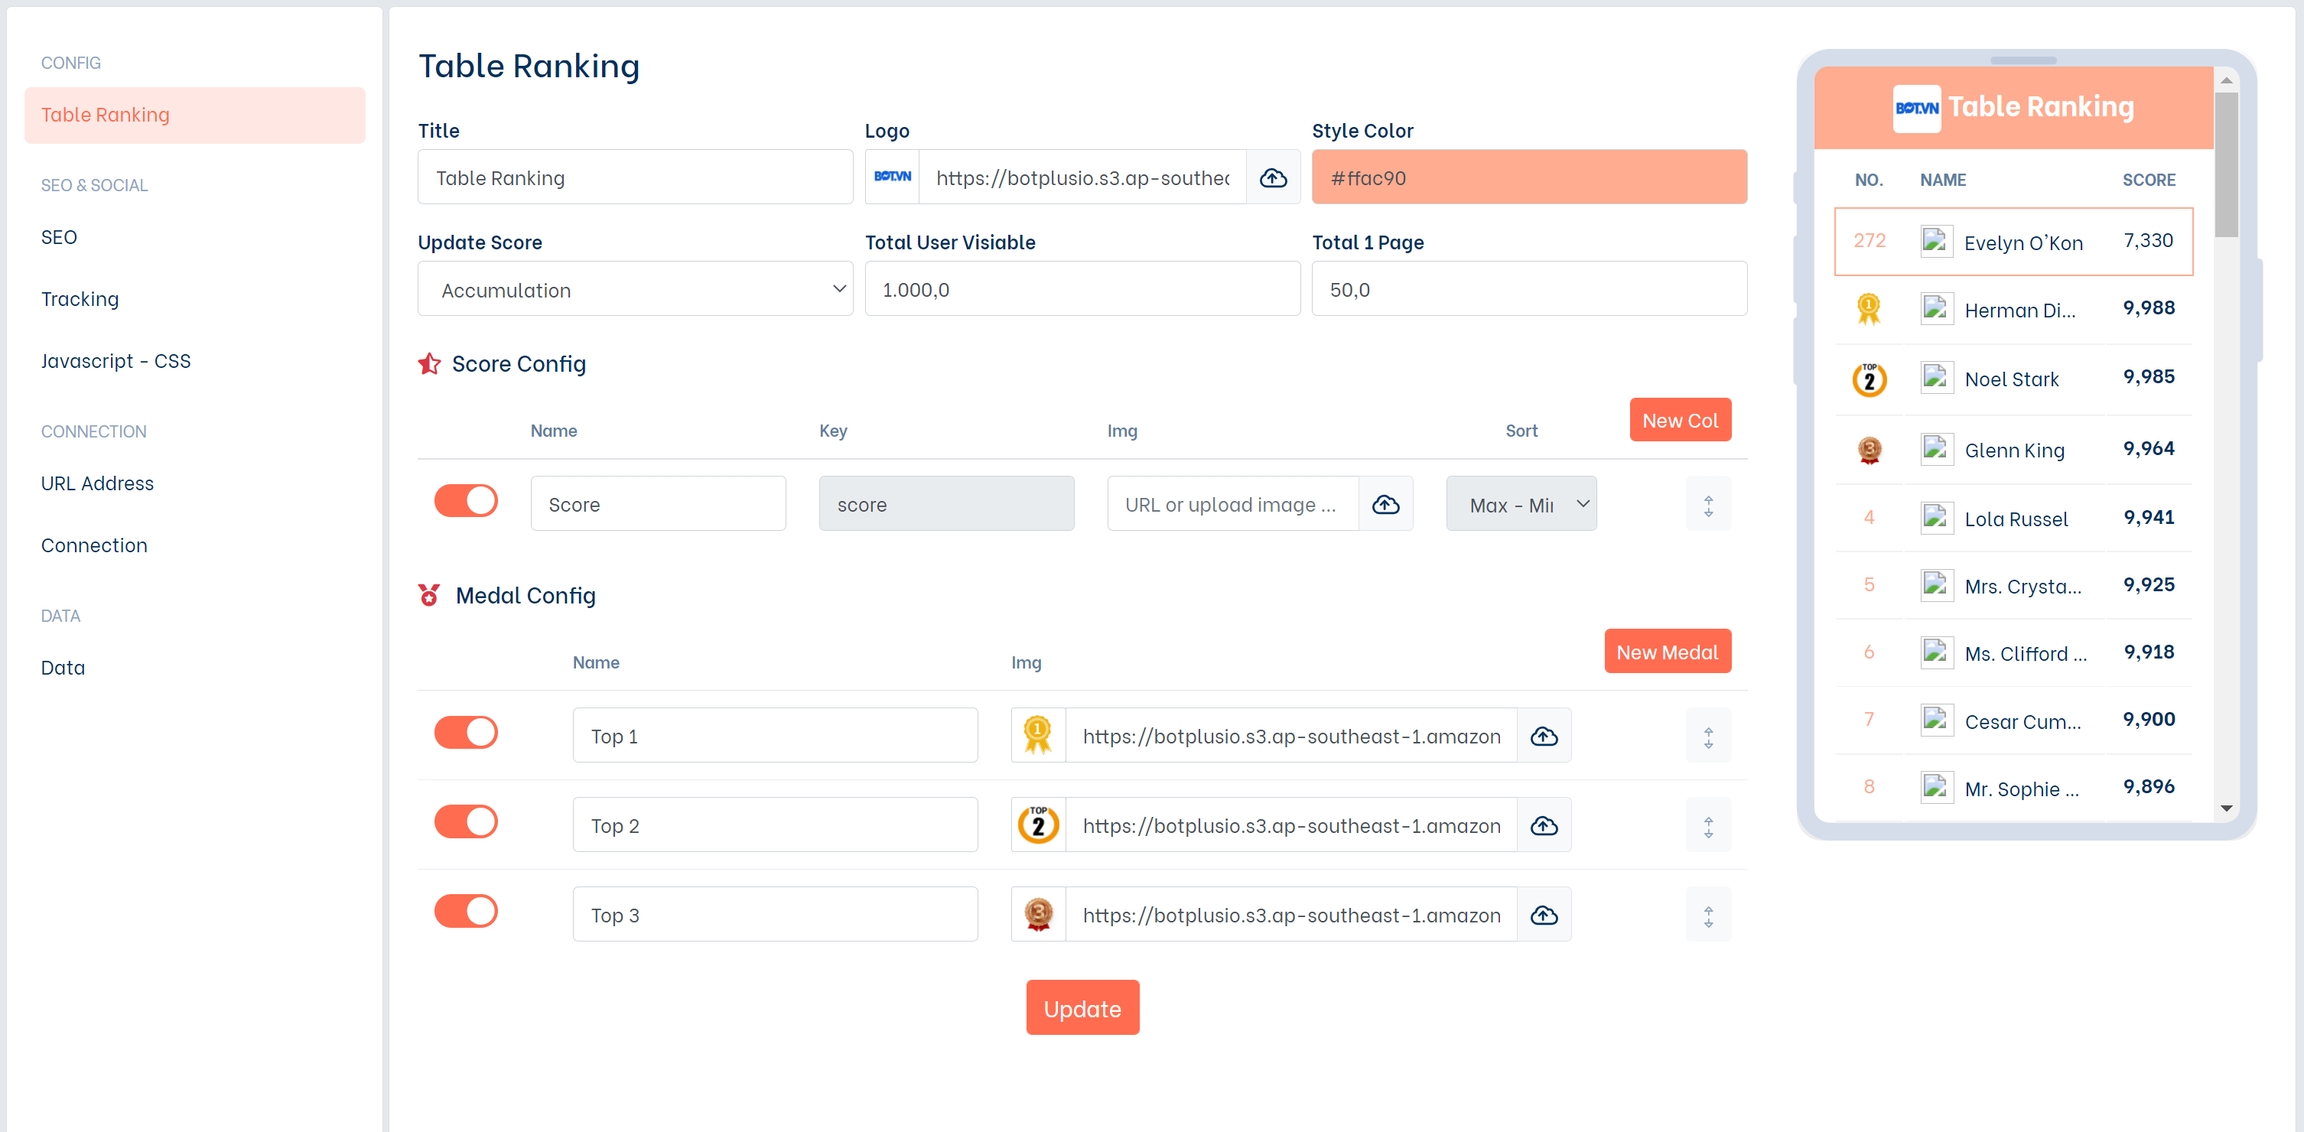Open the Update Score Accumulation dropdown
2304x1132 pixels.
coord(635,290)
